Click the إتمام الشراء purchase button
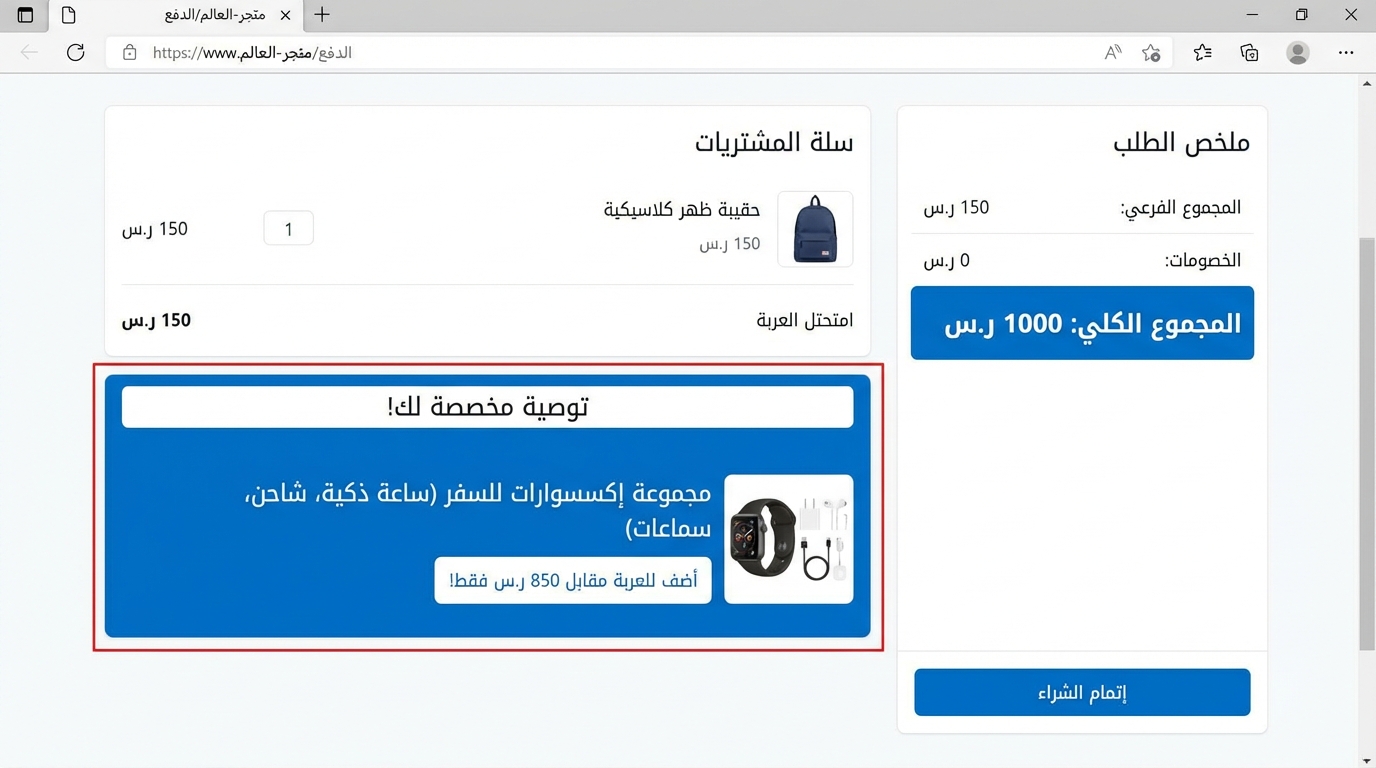The width and height of the screenshot is (1376, 768). click(x=1081, y=691)
